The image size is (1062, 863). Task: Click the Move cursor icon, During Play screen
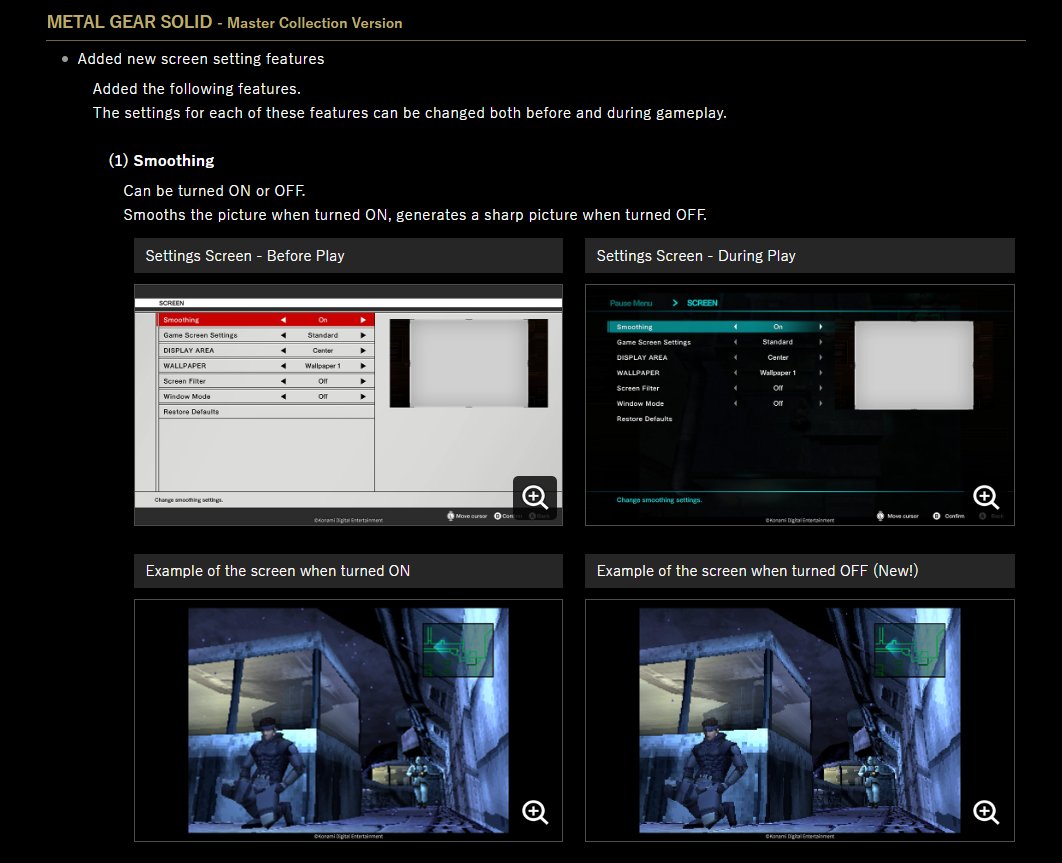(x=880, y=516)
